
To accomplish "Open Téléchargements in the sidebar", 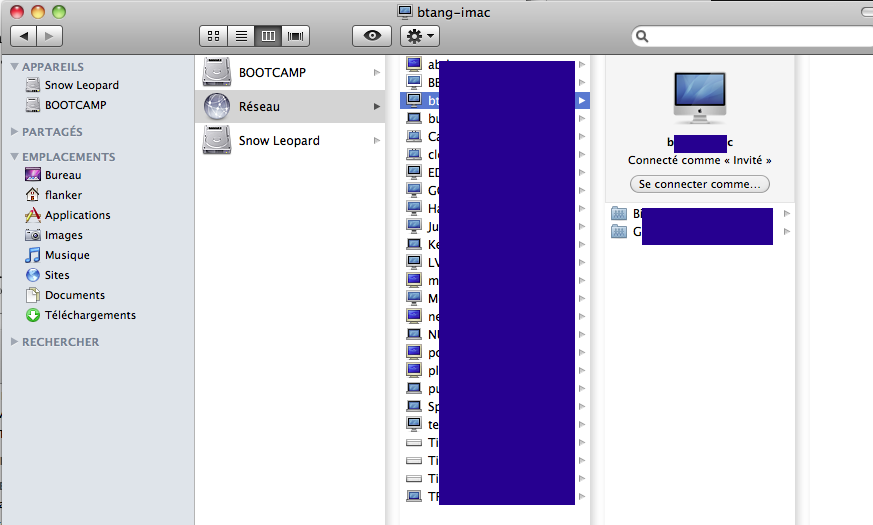I will [x=90, y=315].
